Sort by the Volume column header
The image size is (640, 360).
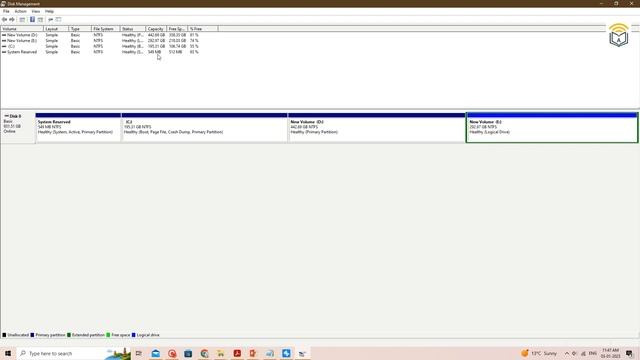22,29
